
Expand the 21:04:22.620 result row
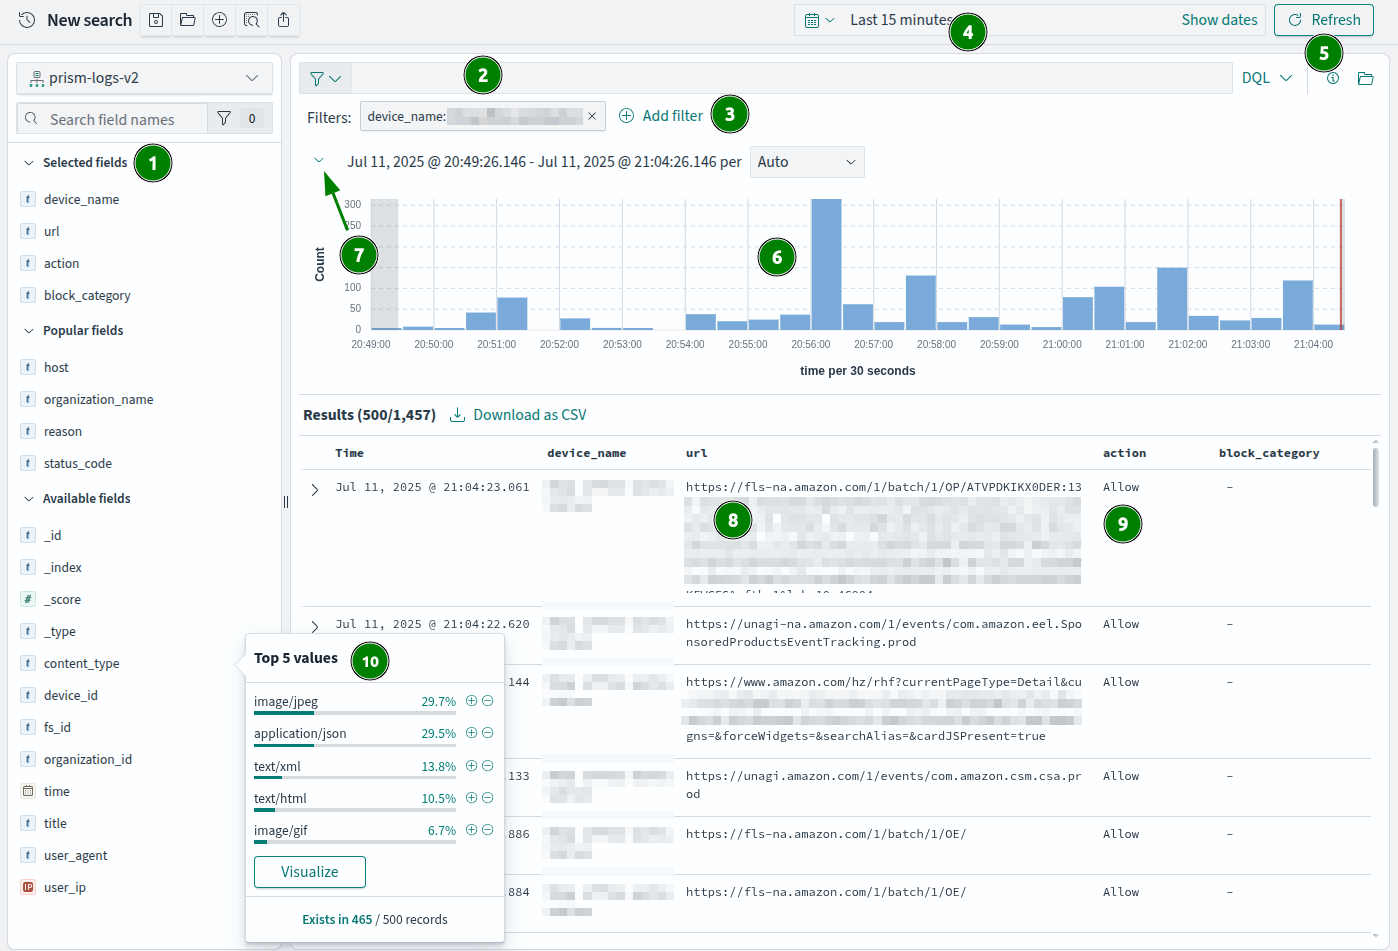pyautogui.click(x=315, y=627)
